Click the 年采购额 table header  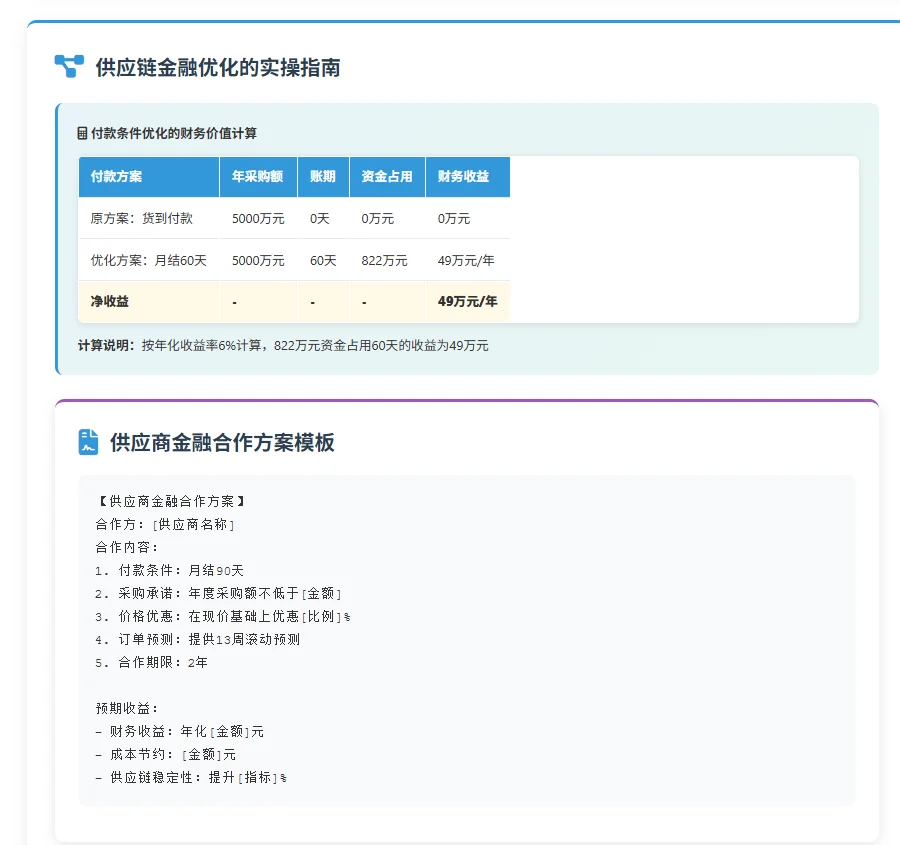(258, 177)
